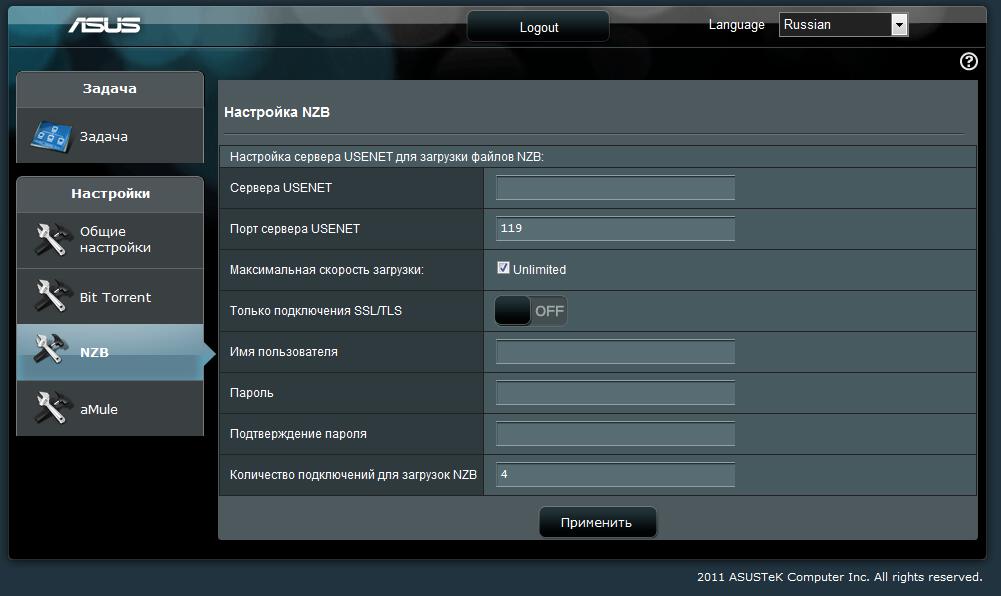Toggle the SSL/TLS only switch on
The image size is (1001, 596).
531,311
